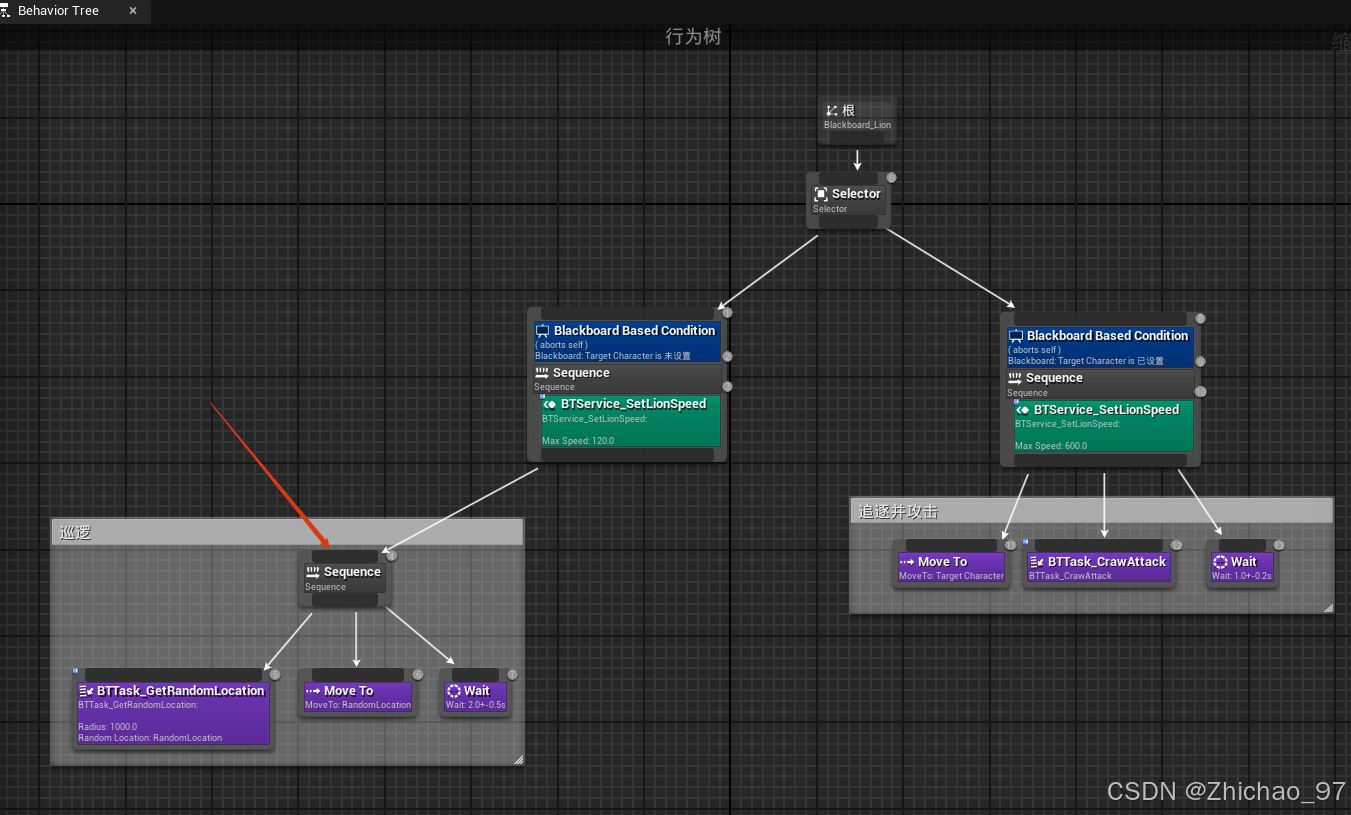
Task: Click the Blackboard_Lion label on the root node
Action: (857, 125)
